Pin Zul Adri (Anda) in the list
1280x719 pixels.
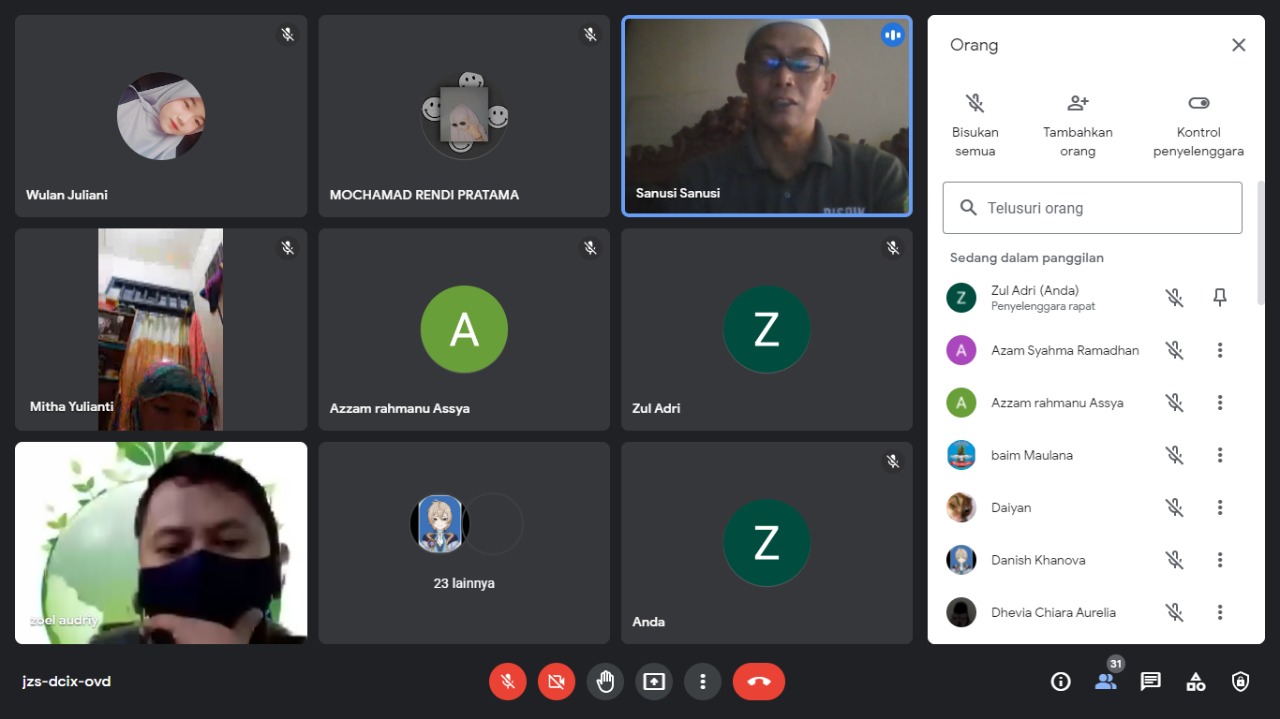click(1219, 297)
